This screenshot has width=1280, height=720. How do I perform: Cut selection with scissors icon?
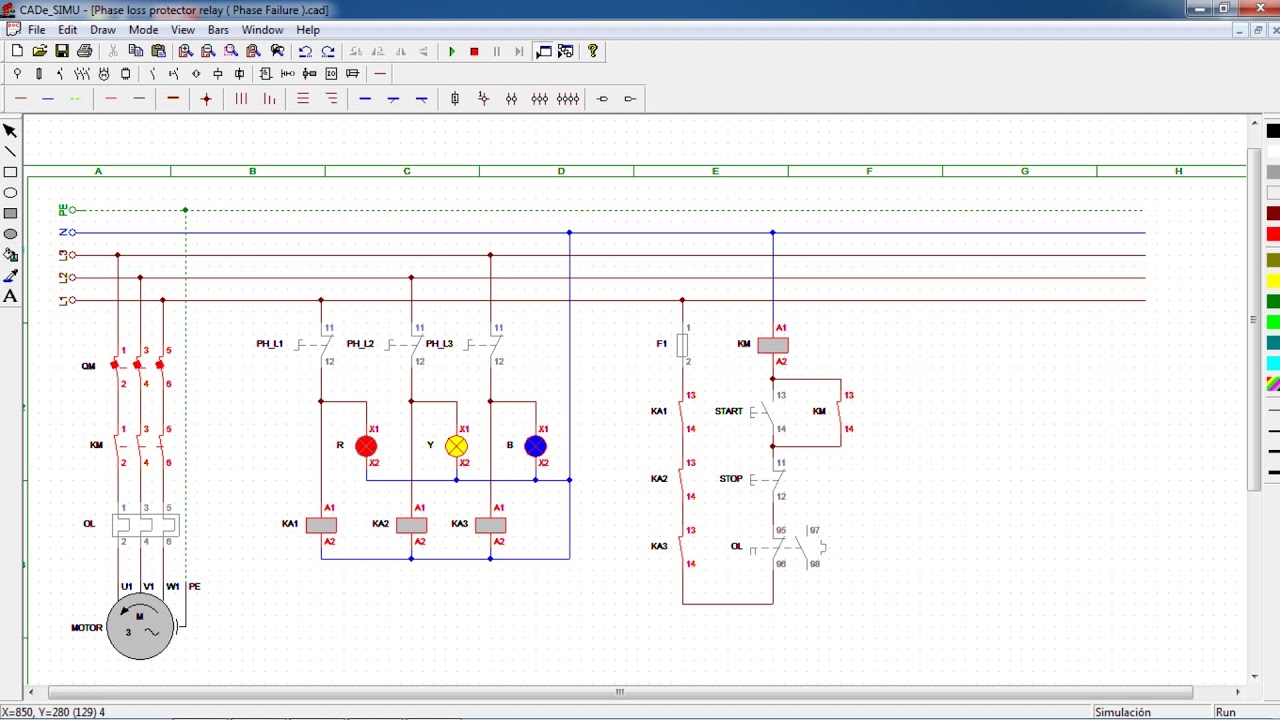113,51
